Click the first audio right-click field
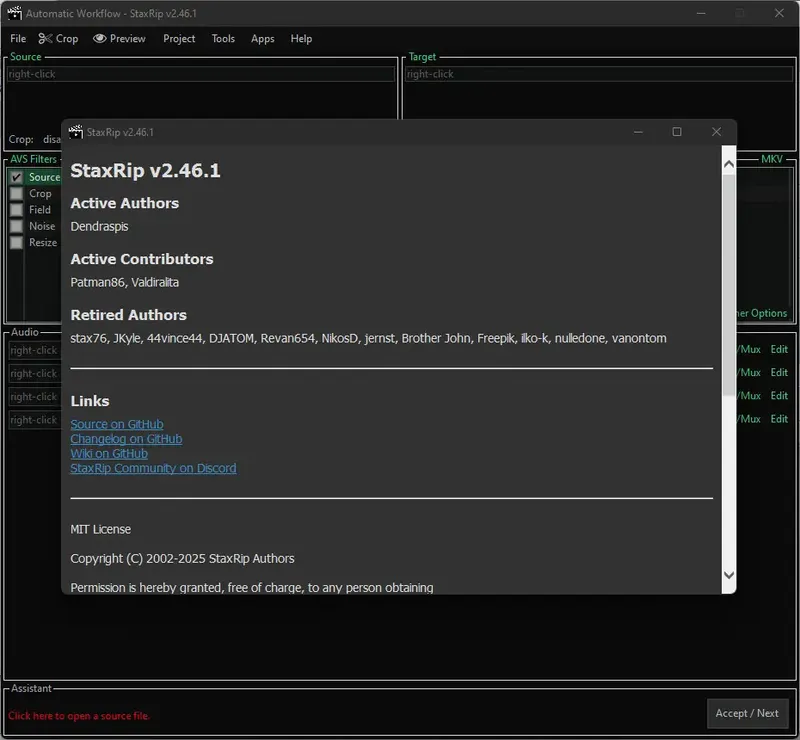 (35, 350)
